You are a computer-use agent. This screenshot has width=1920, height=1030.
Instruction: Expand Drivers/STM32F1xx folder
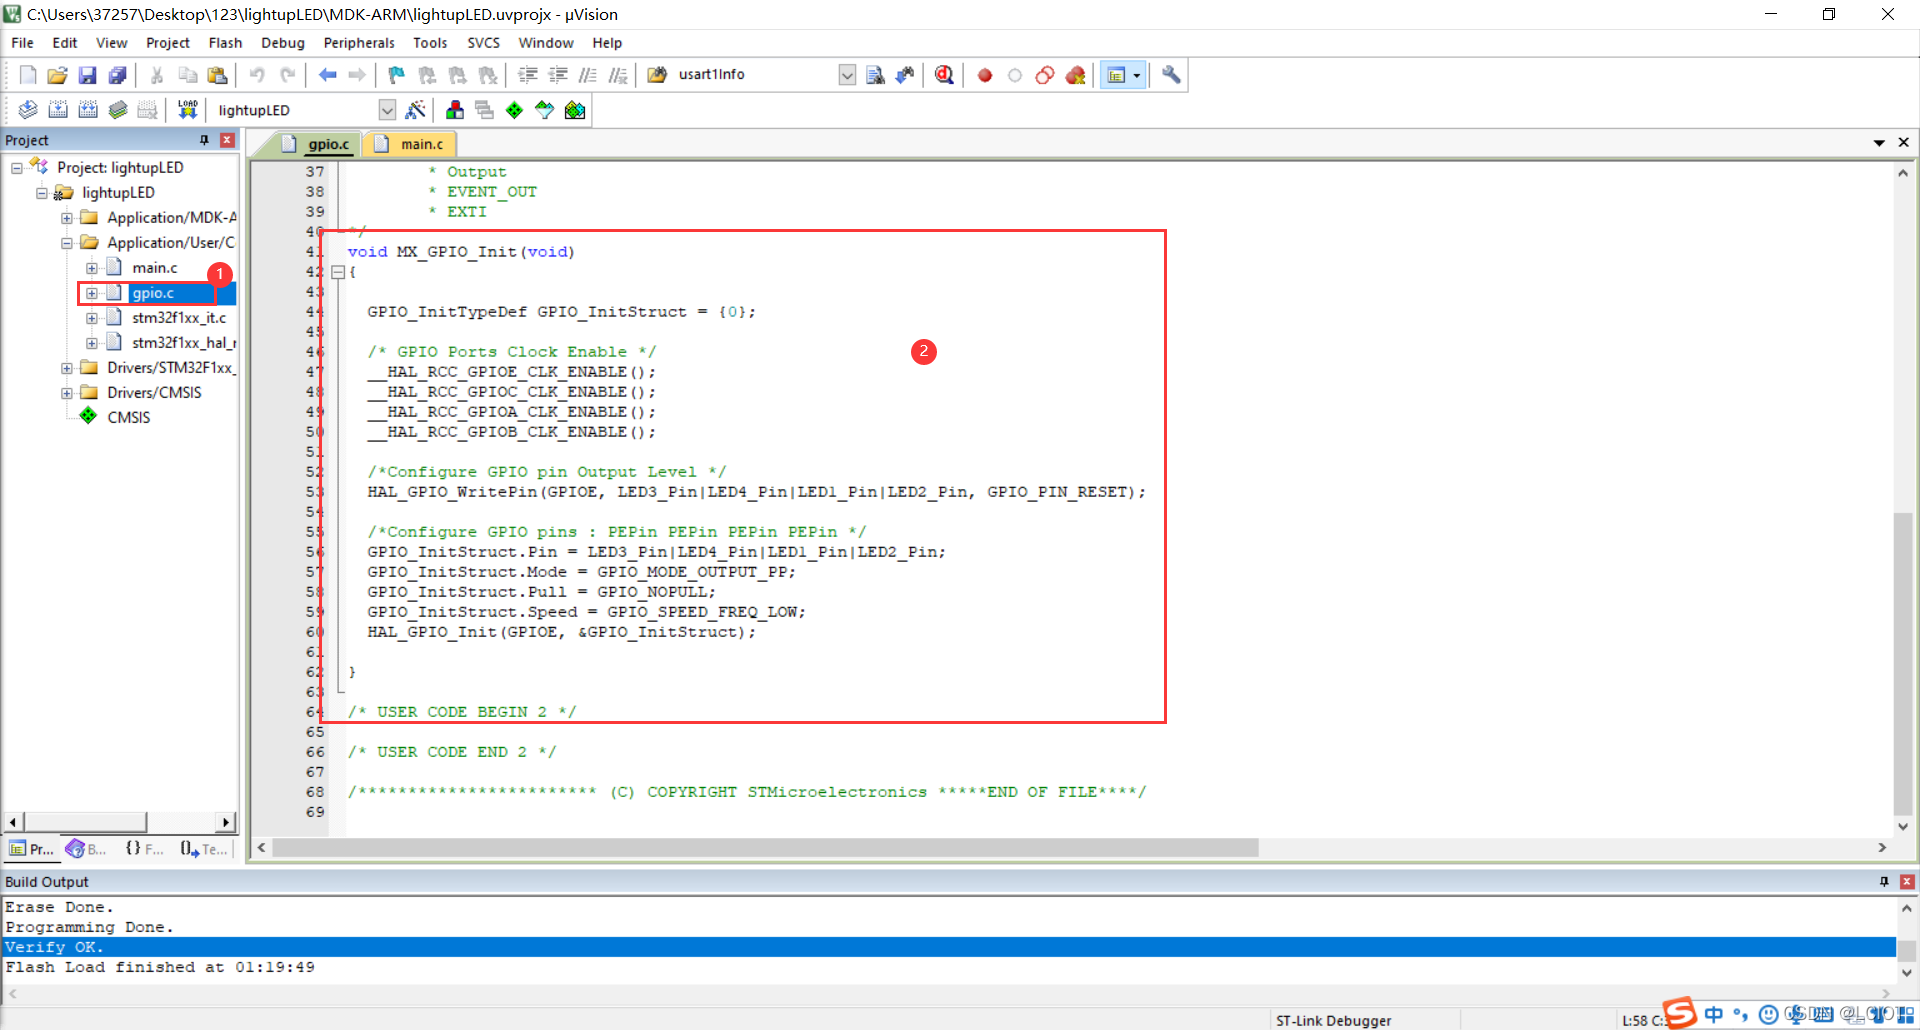[67, 368]
